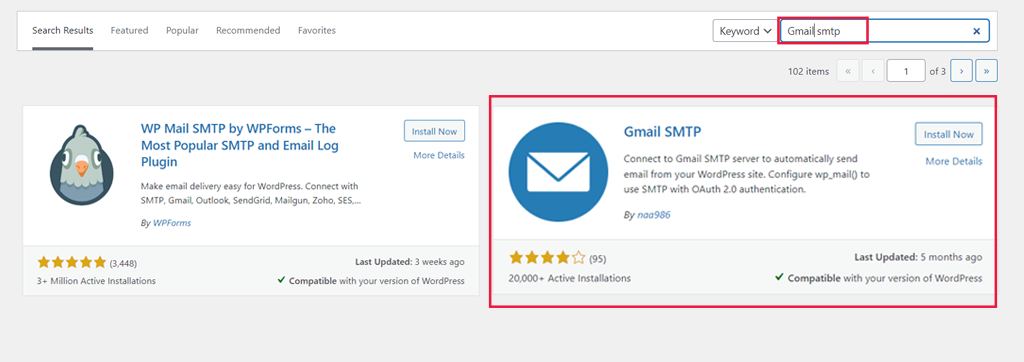Open the WP Mail SMTP by WPForms title link
Image resolution: width=1024 pixels, height=362 pixels.
point(240,145)
